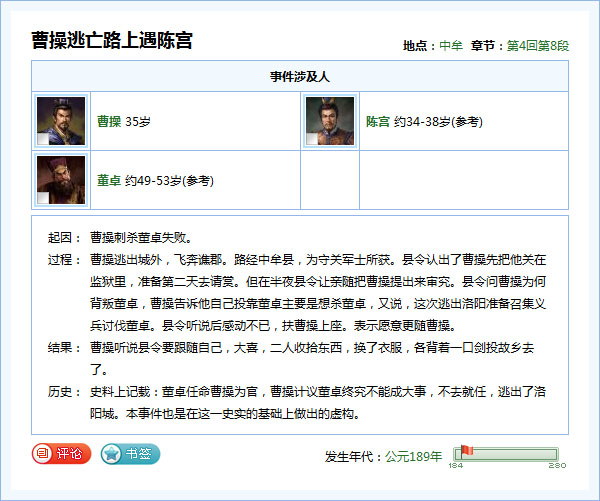The height and width of the screenshot is (501, 600).
Task: Click the blue star icon on 书签
Action: [111, 453]
